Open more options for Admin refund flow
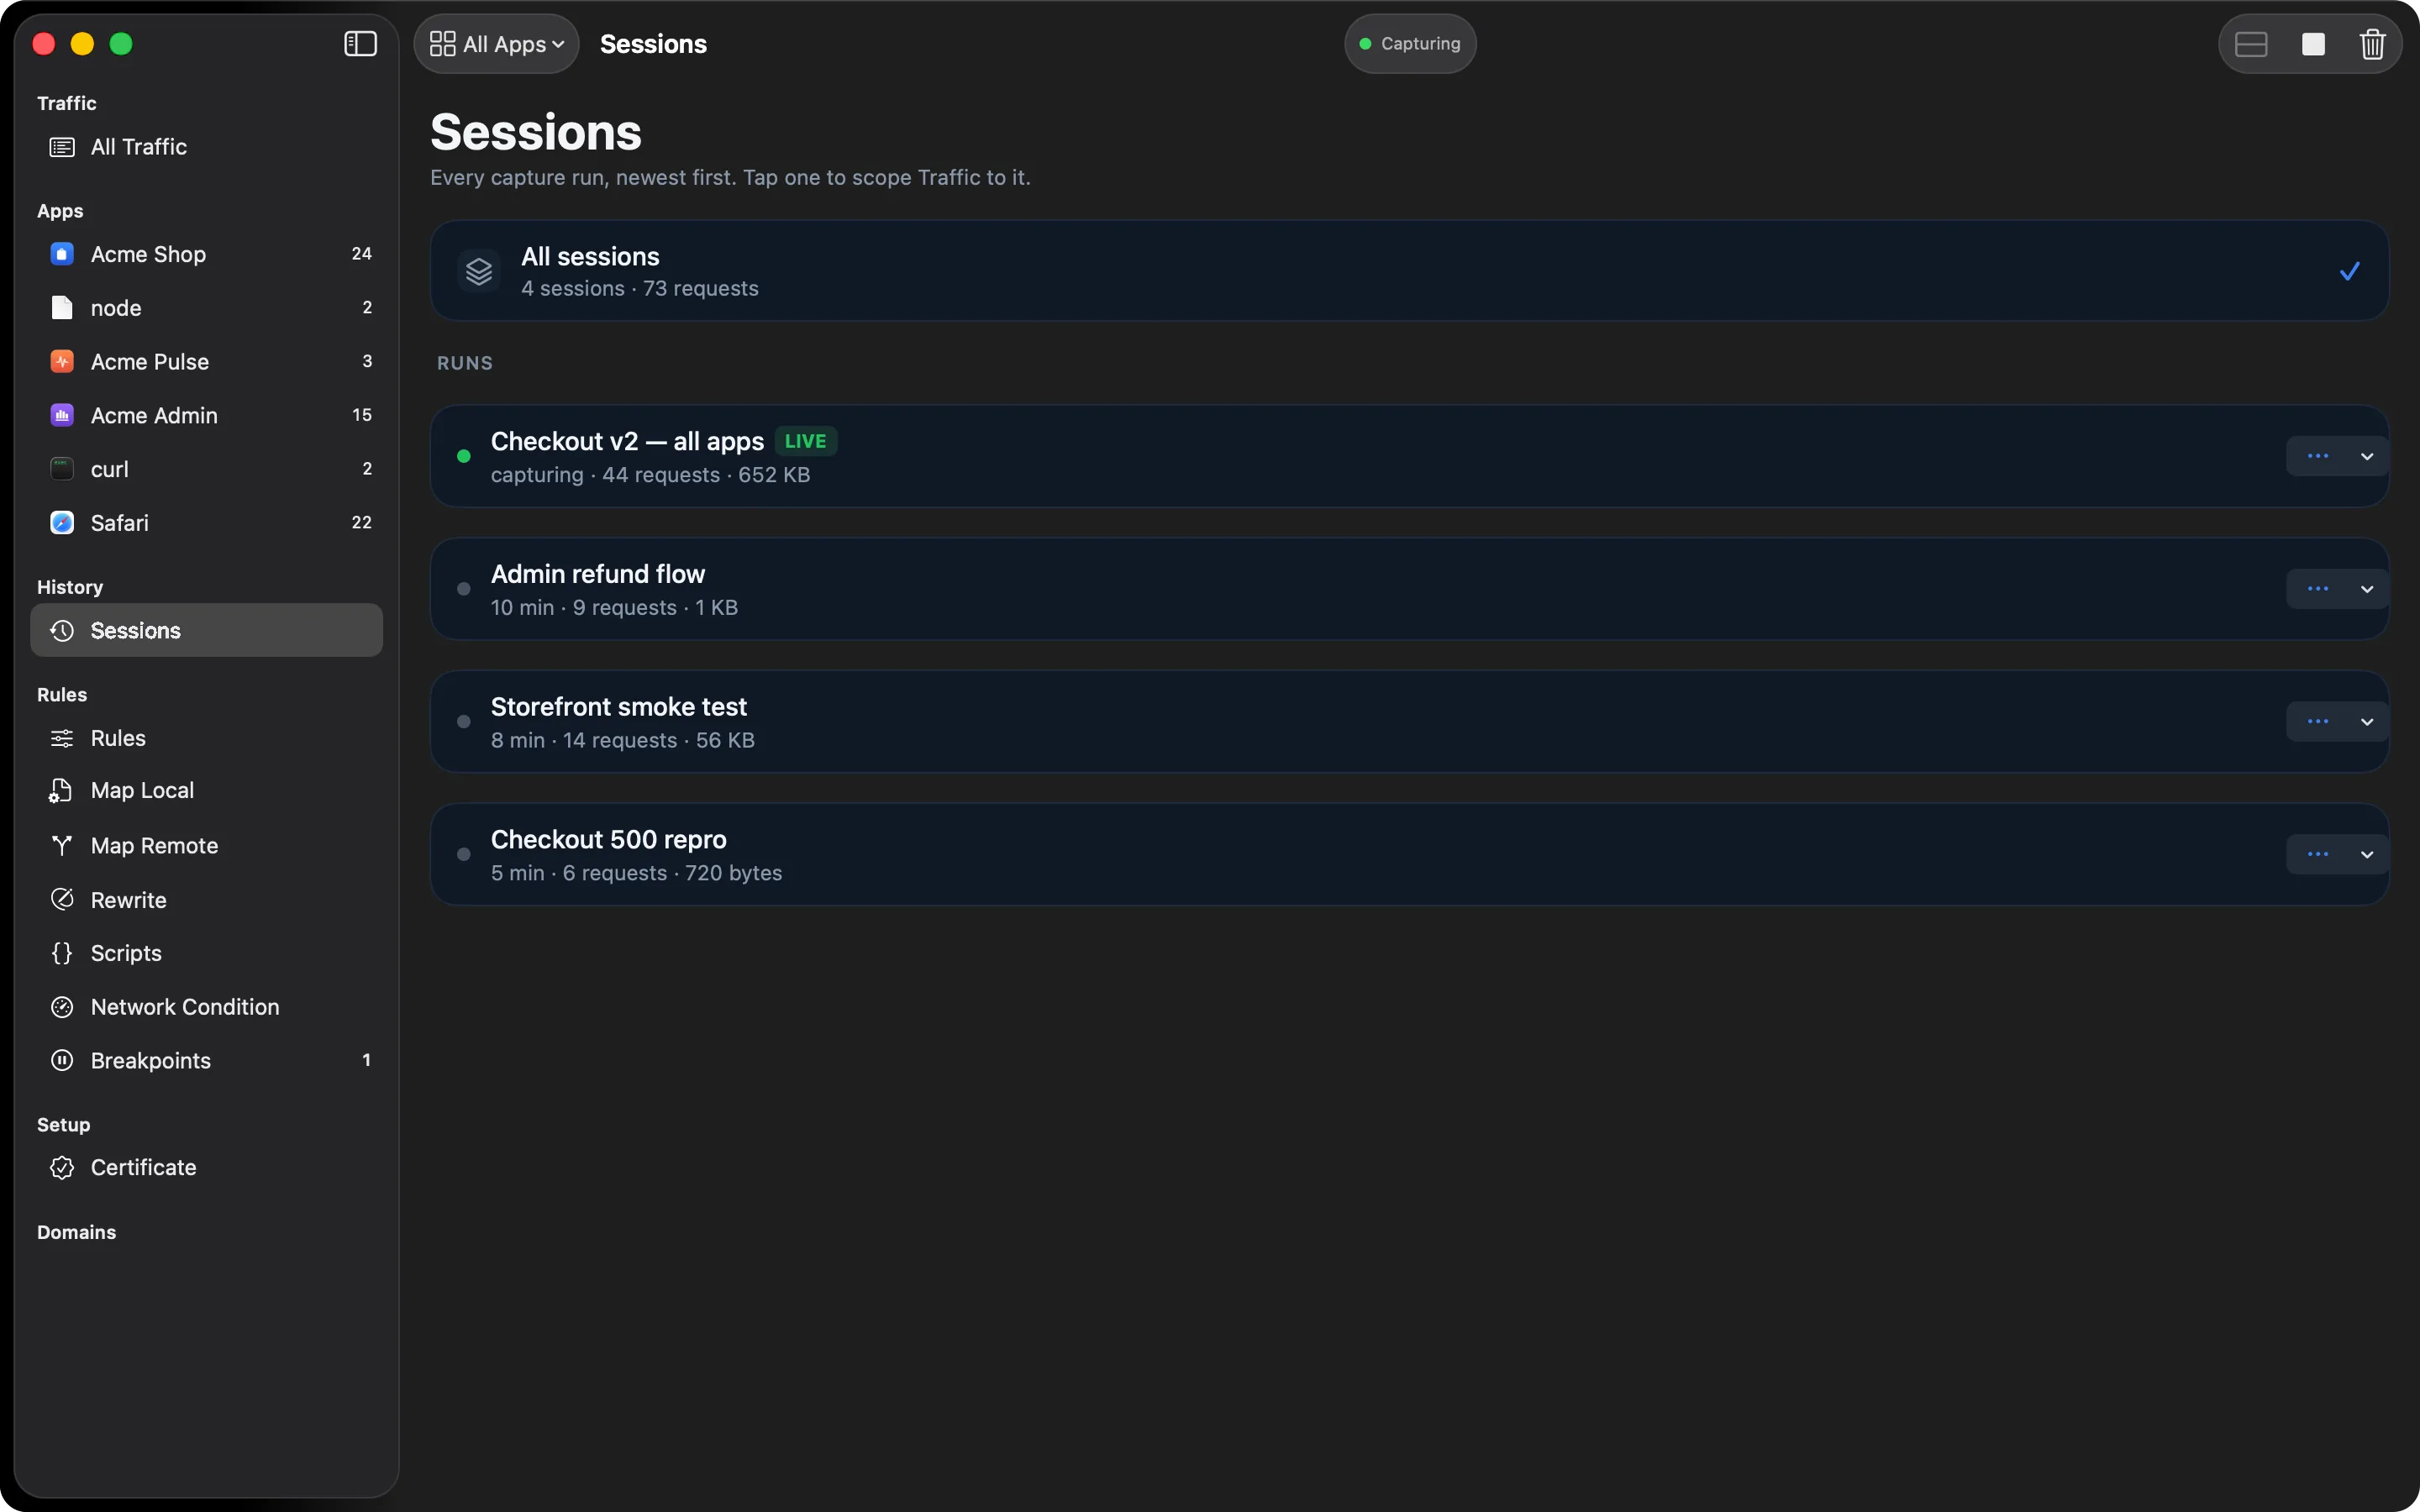Screen dimensions: 2420x1512 (x=2318, y=589)
